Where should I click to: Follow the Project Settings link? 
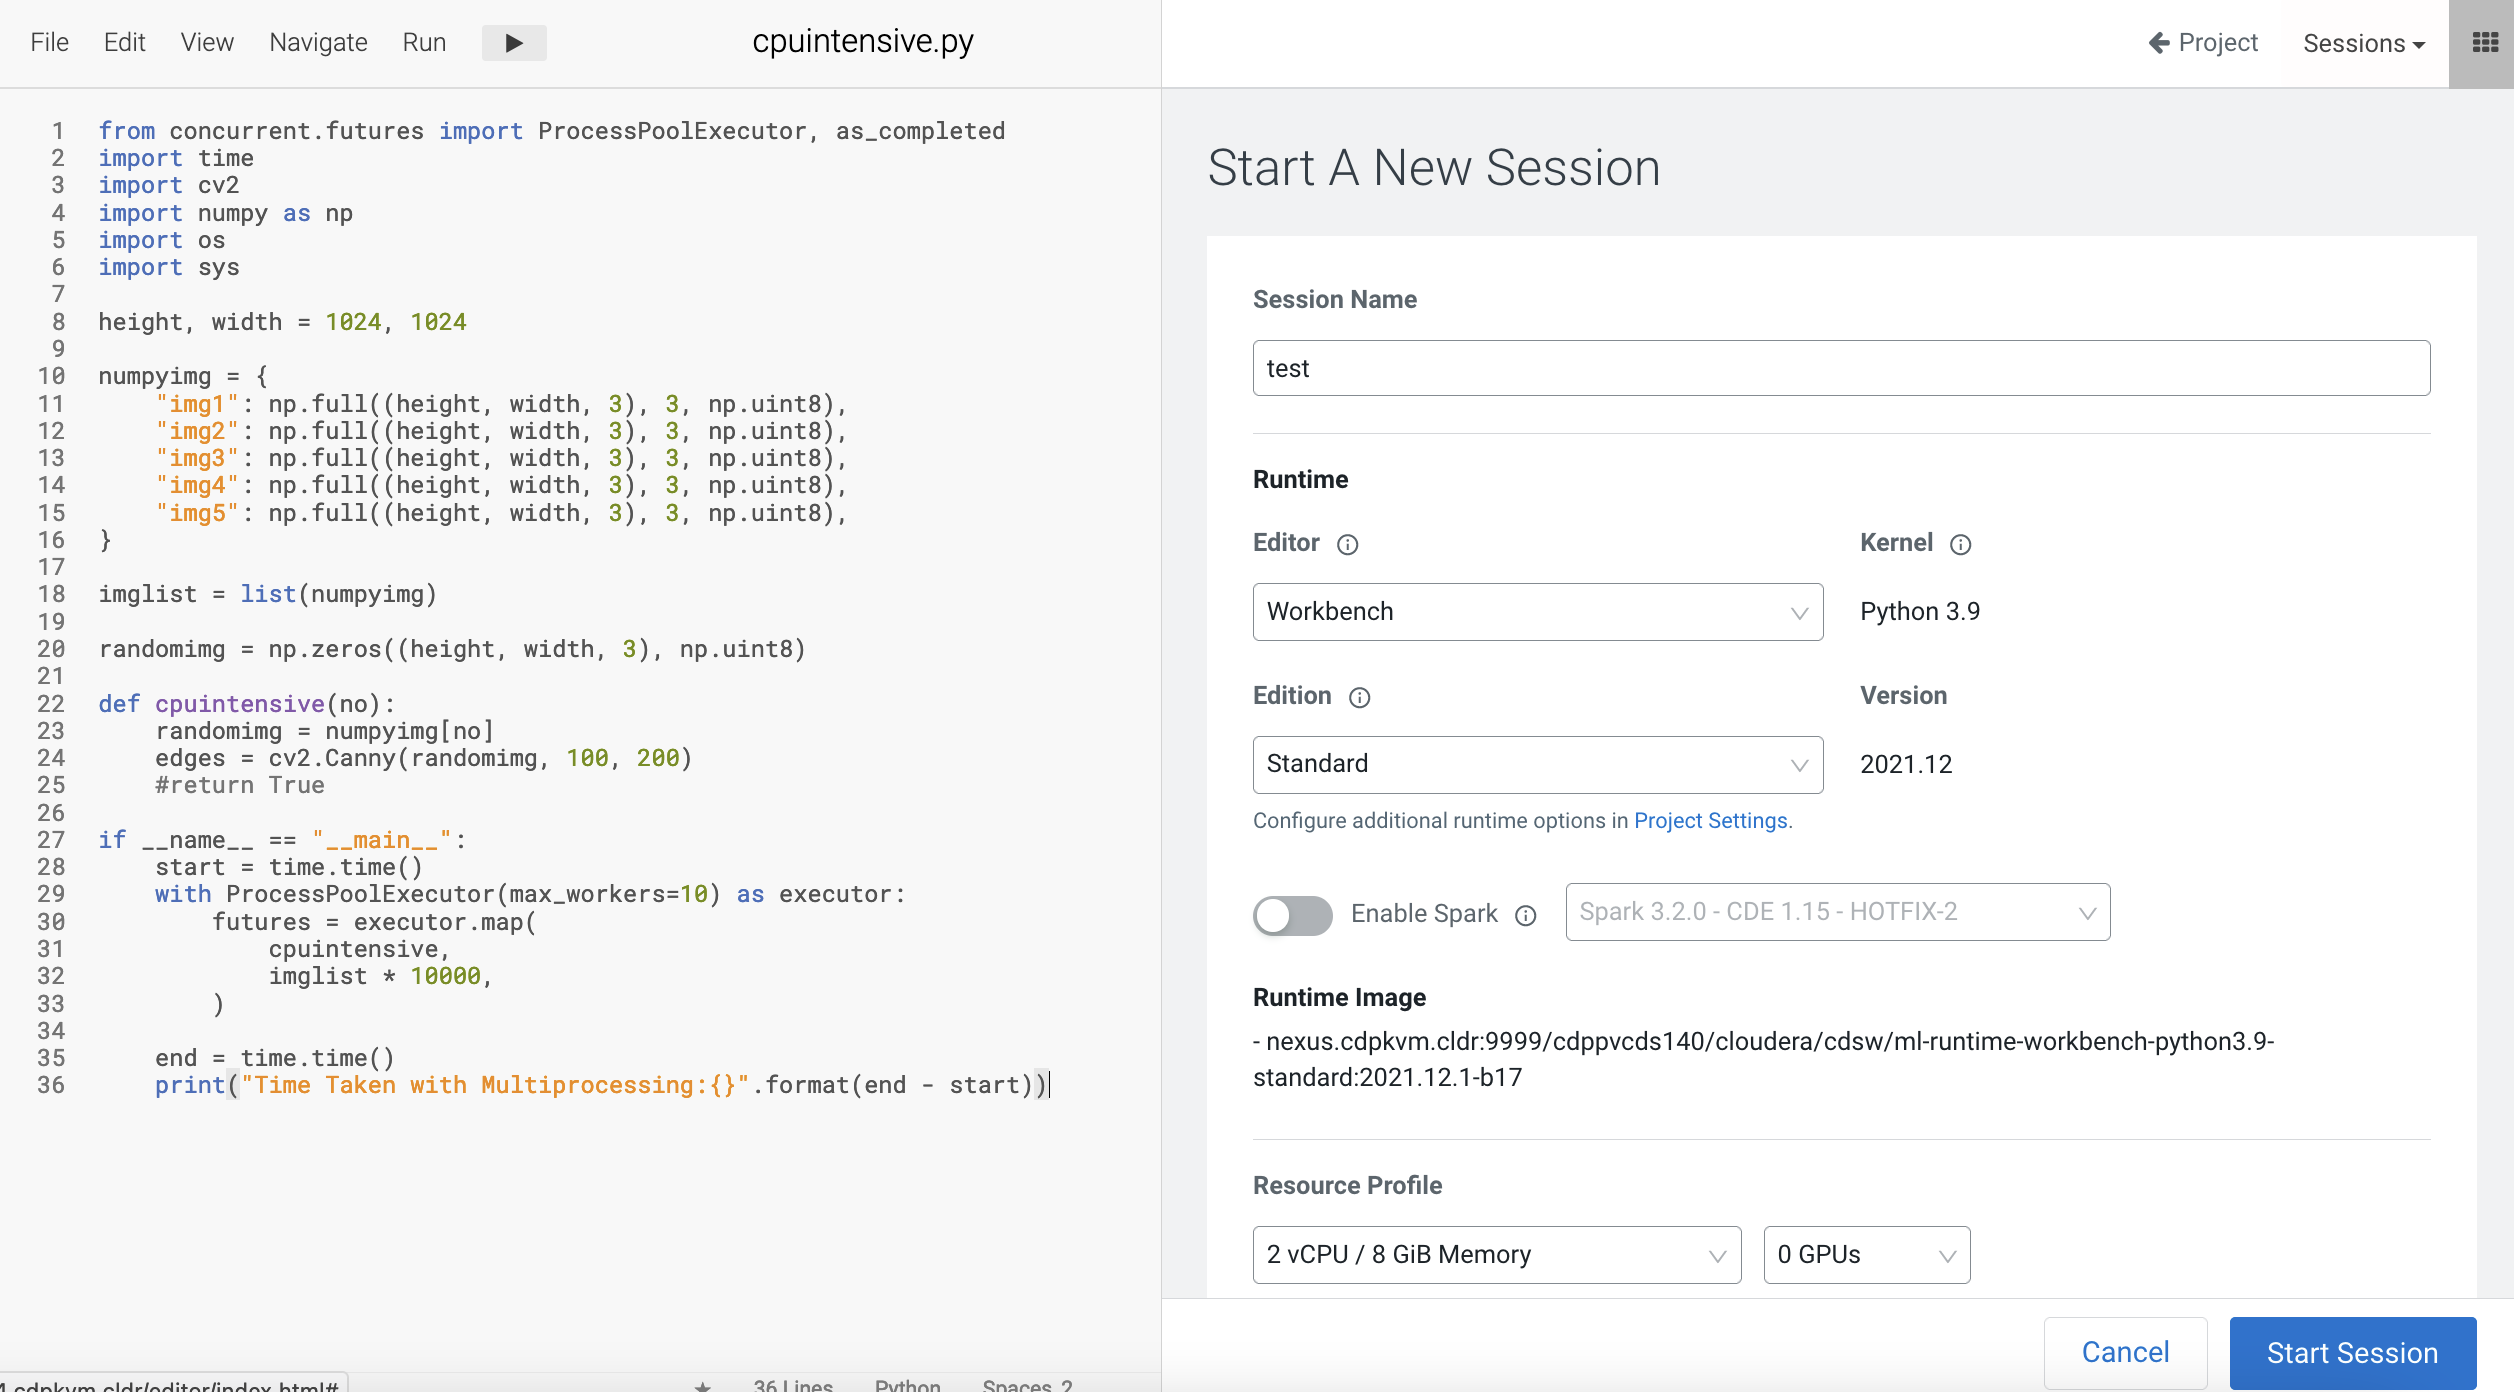click(x=1710, y=821)
